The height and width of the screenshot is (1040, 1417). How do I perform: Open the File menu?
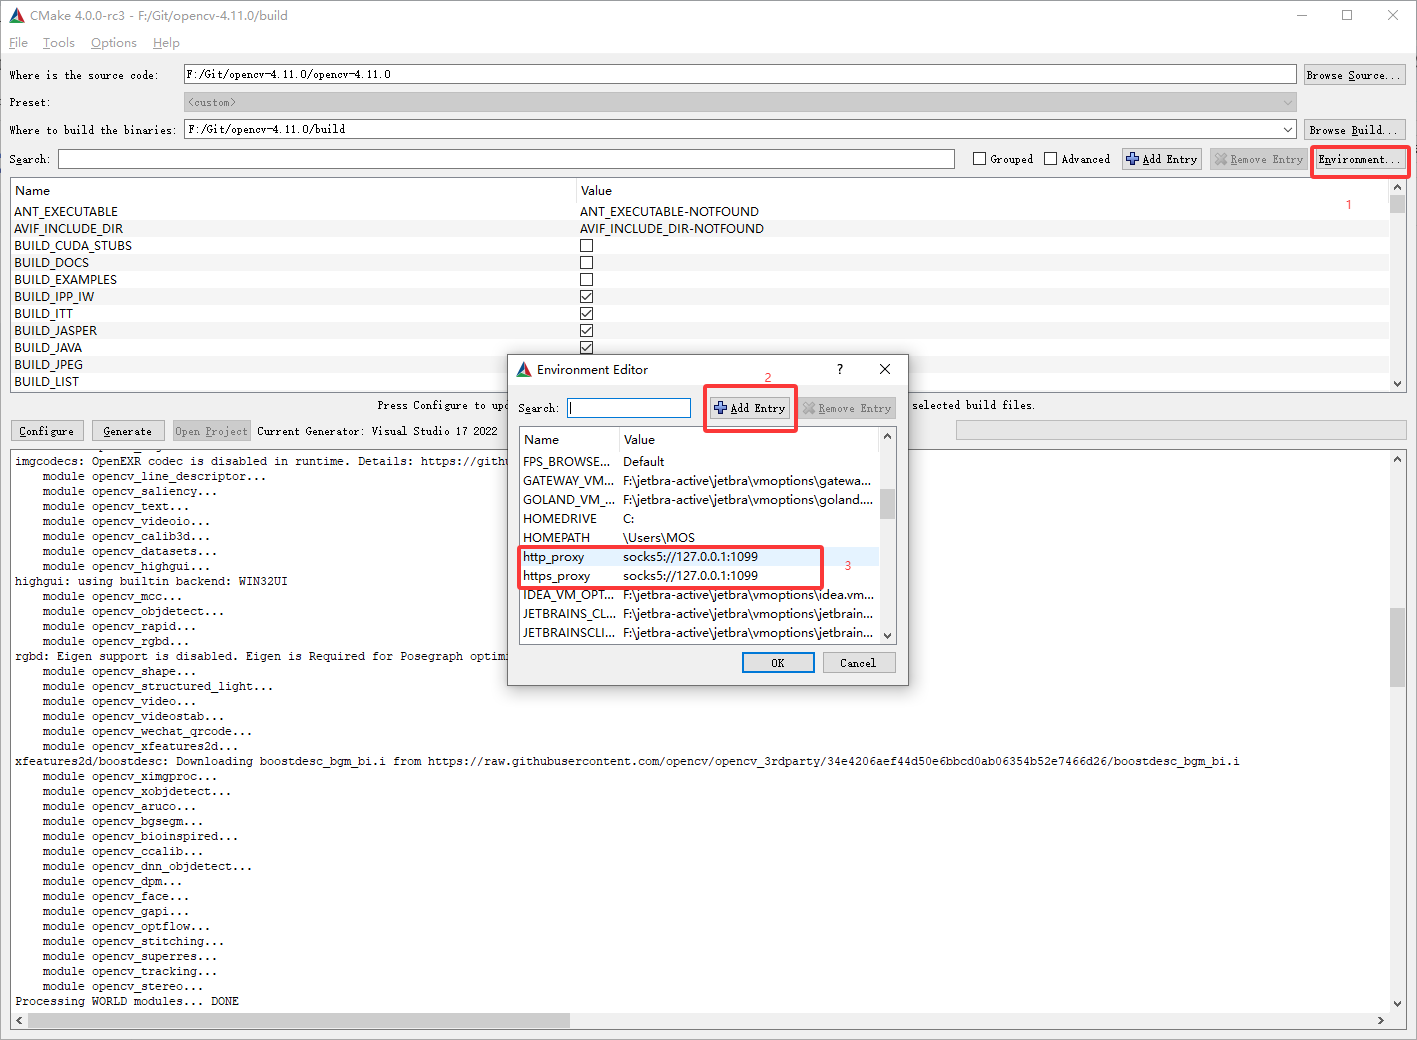coord(18,43)
